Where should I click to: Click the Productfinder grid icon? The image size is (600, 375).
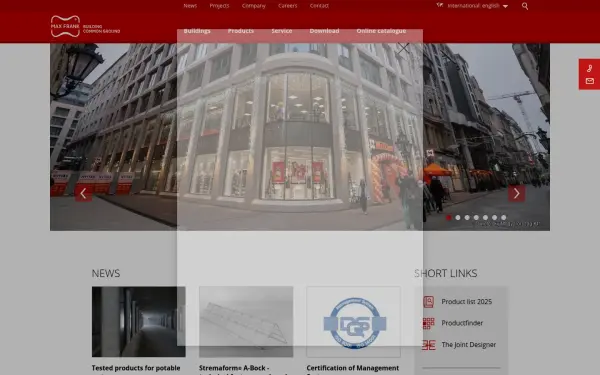coord(429,323)
